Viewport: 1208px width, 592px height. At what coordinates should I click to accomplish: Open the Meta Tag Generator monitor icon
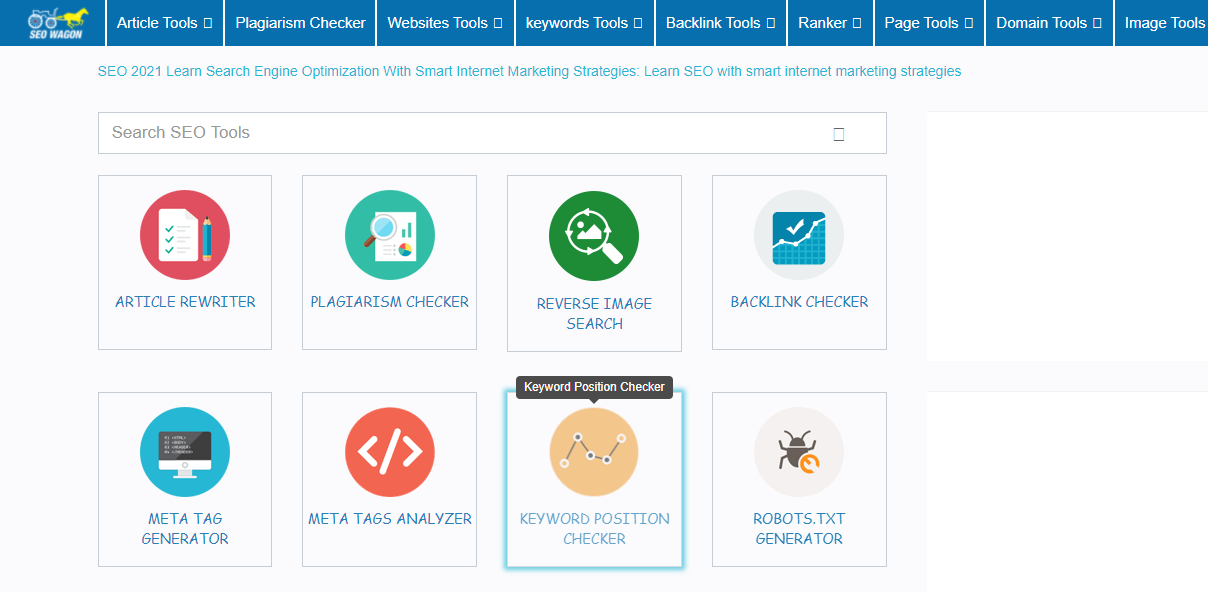point(185,452)
